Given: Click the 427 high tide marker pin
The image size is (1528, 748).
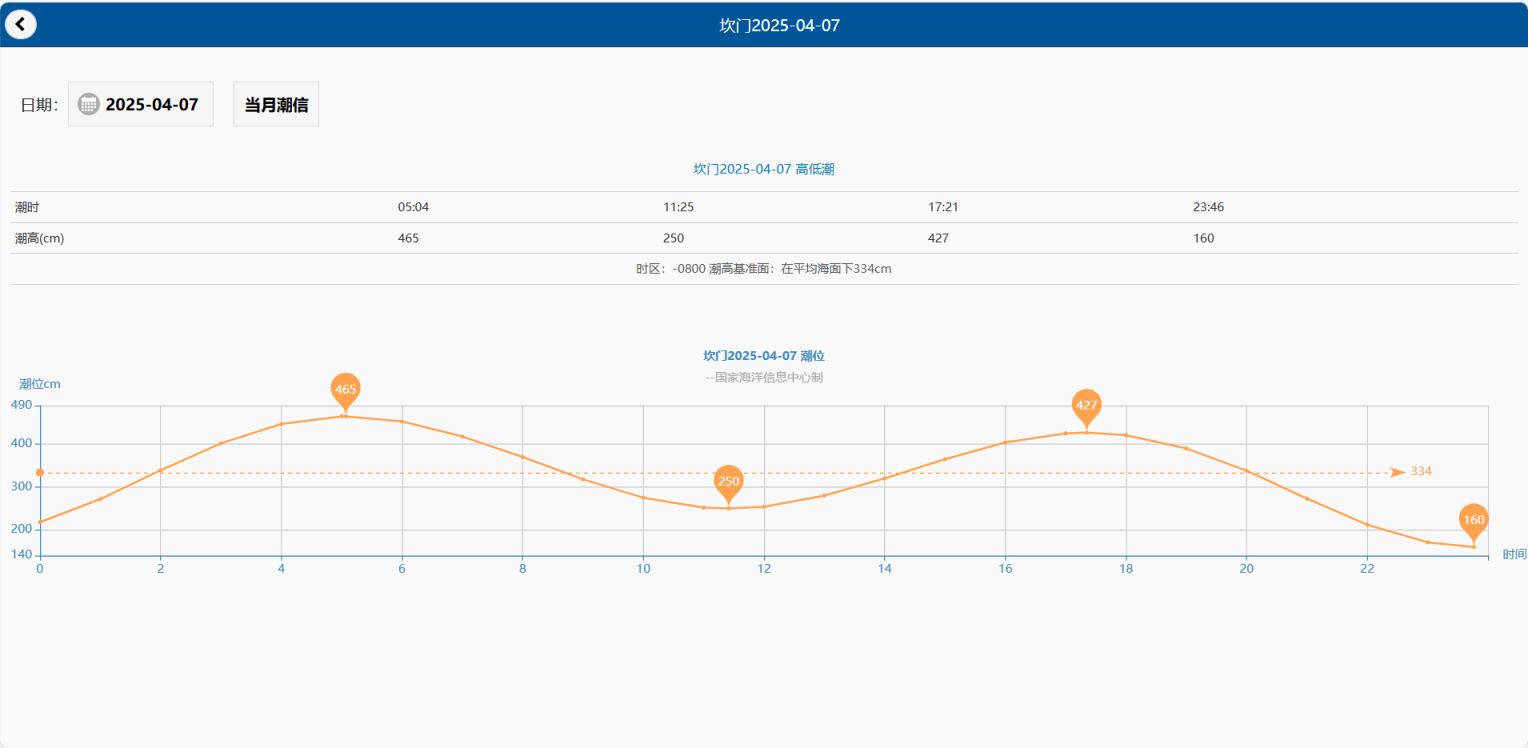Looking at the screenshot, I should click(x=1086, y=406).
